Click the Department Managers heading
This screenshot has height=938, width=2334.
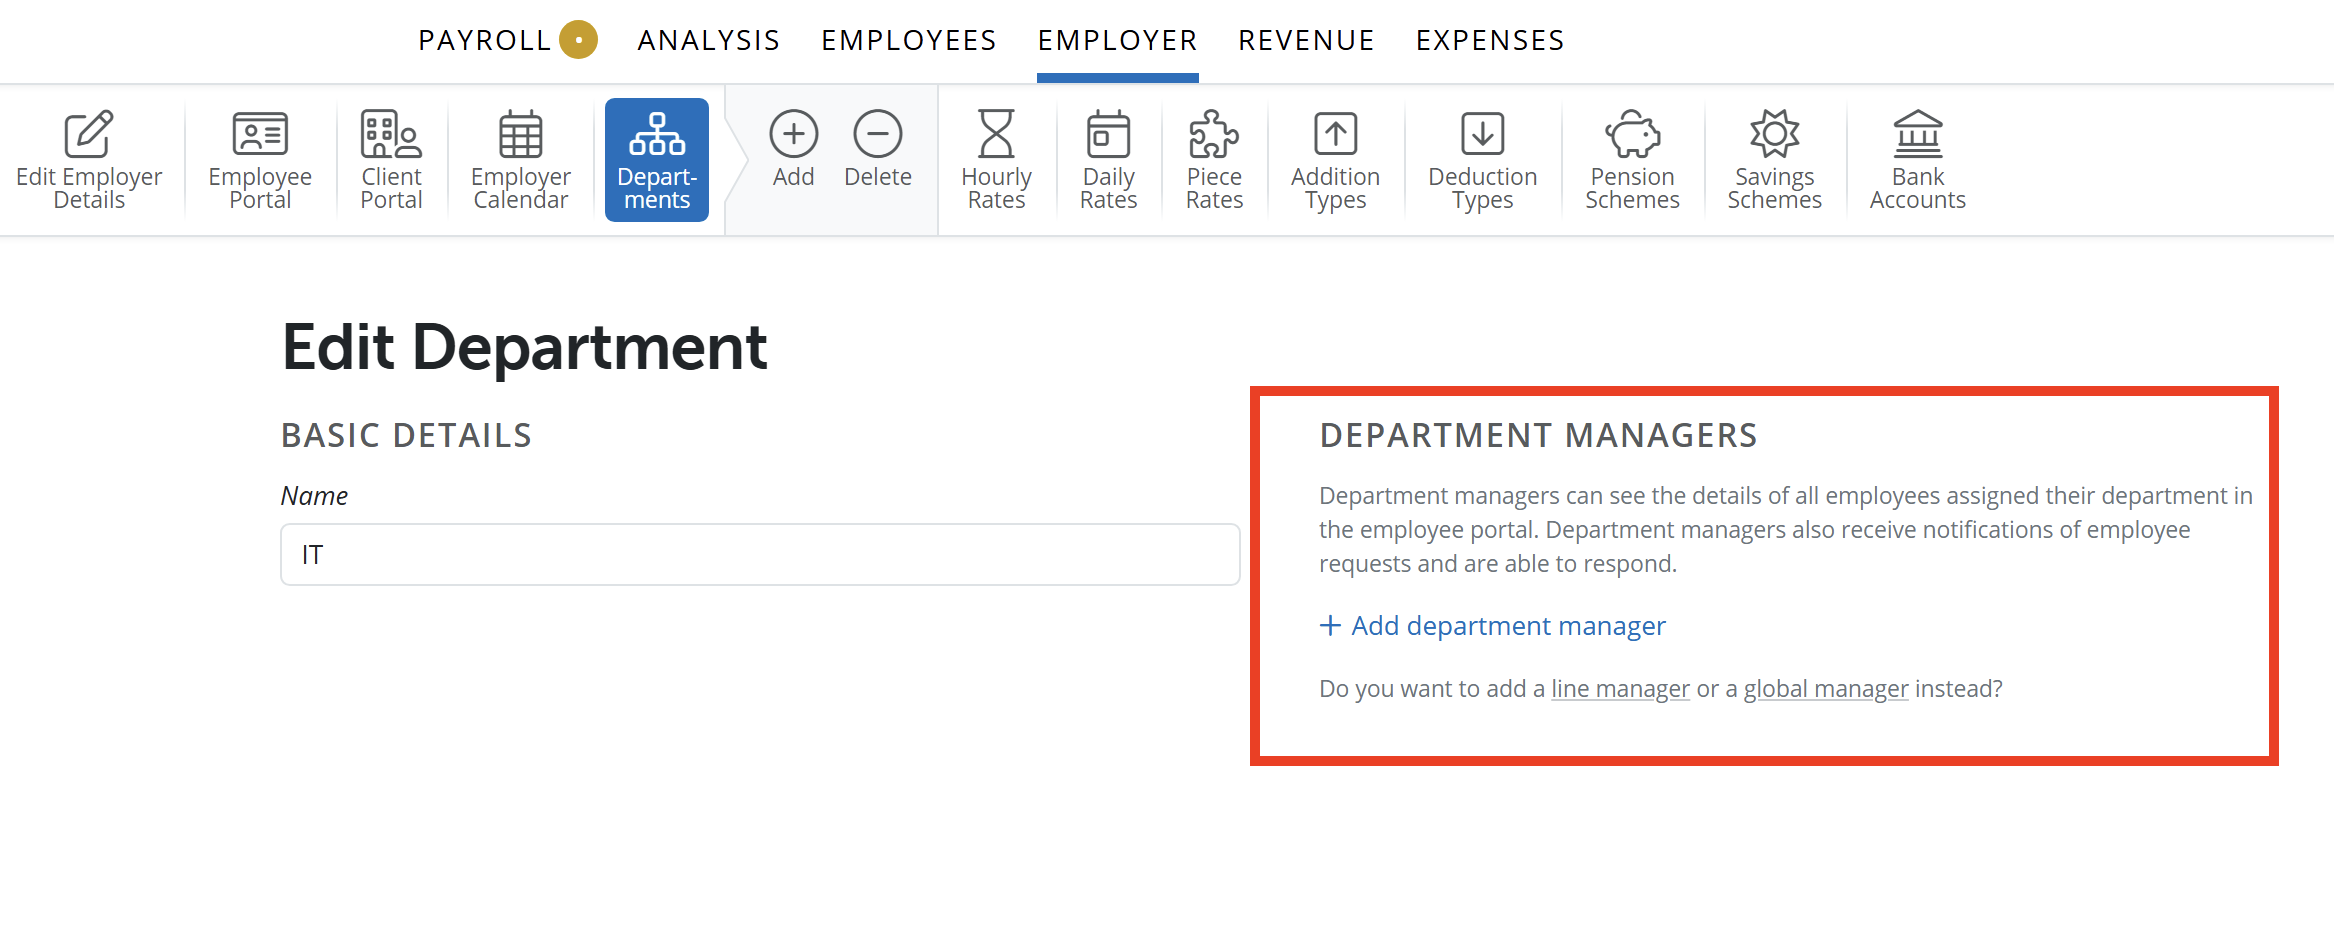point(1538,436)
